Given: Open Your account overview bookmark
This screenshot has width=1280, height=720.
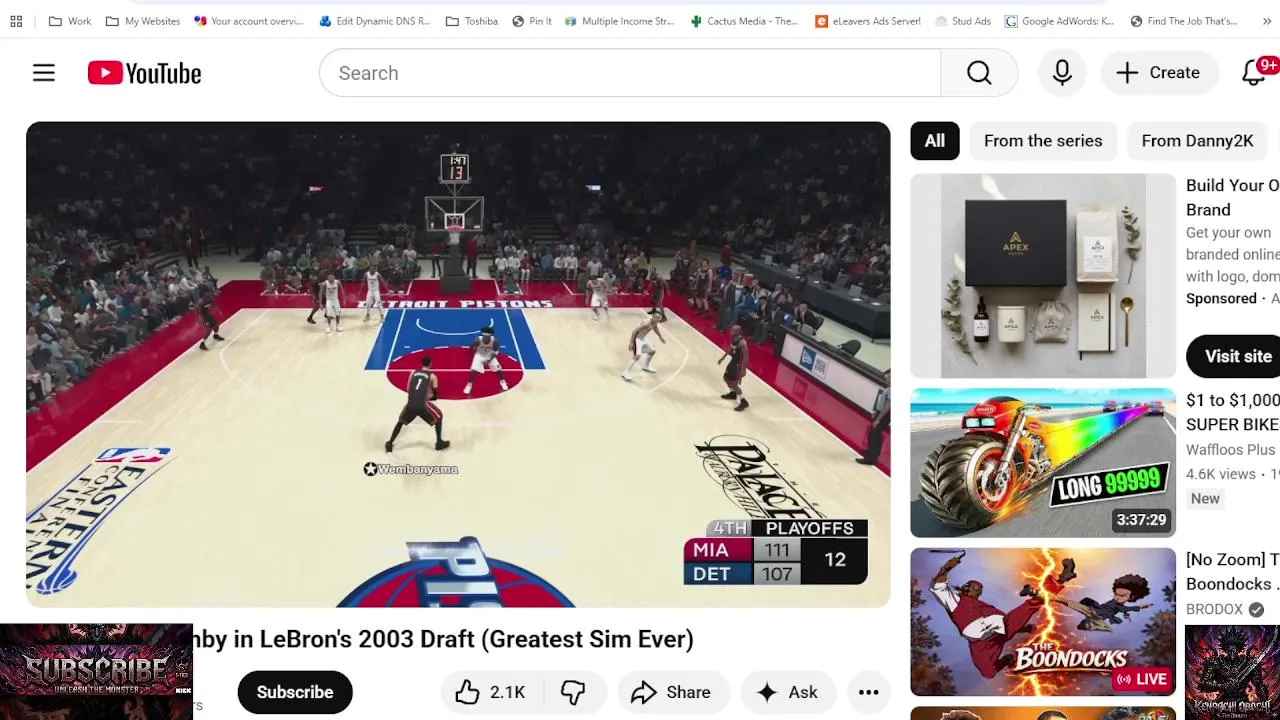Looking at the screenshot, I should point(249,21).
